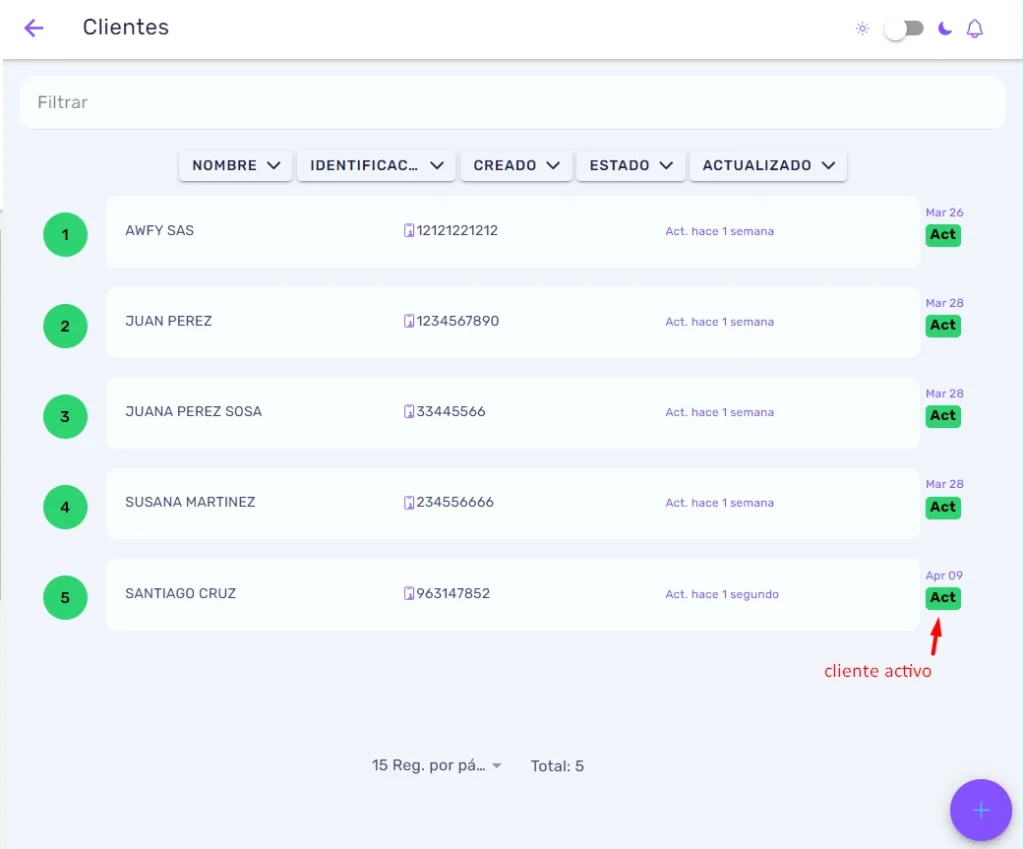Open the 15 Reg. por pá... dropdown
Viewport: 1024px width, 849px height.
point(436,765)
